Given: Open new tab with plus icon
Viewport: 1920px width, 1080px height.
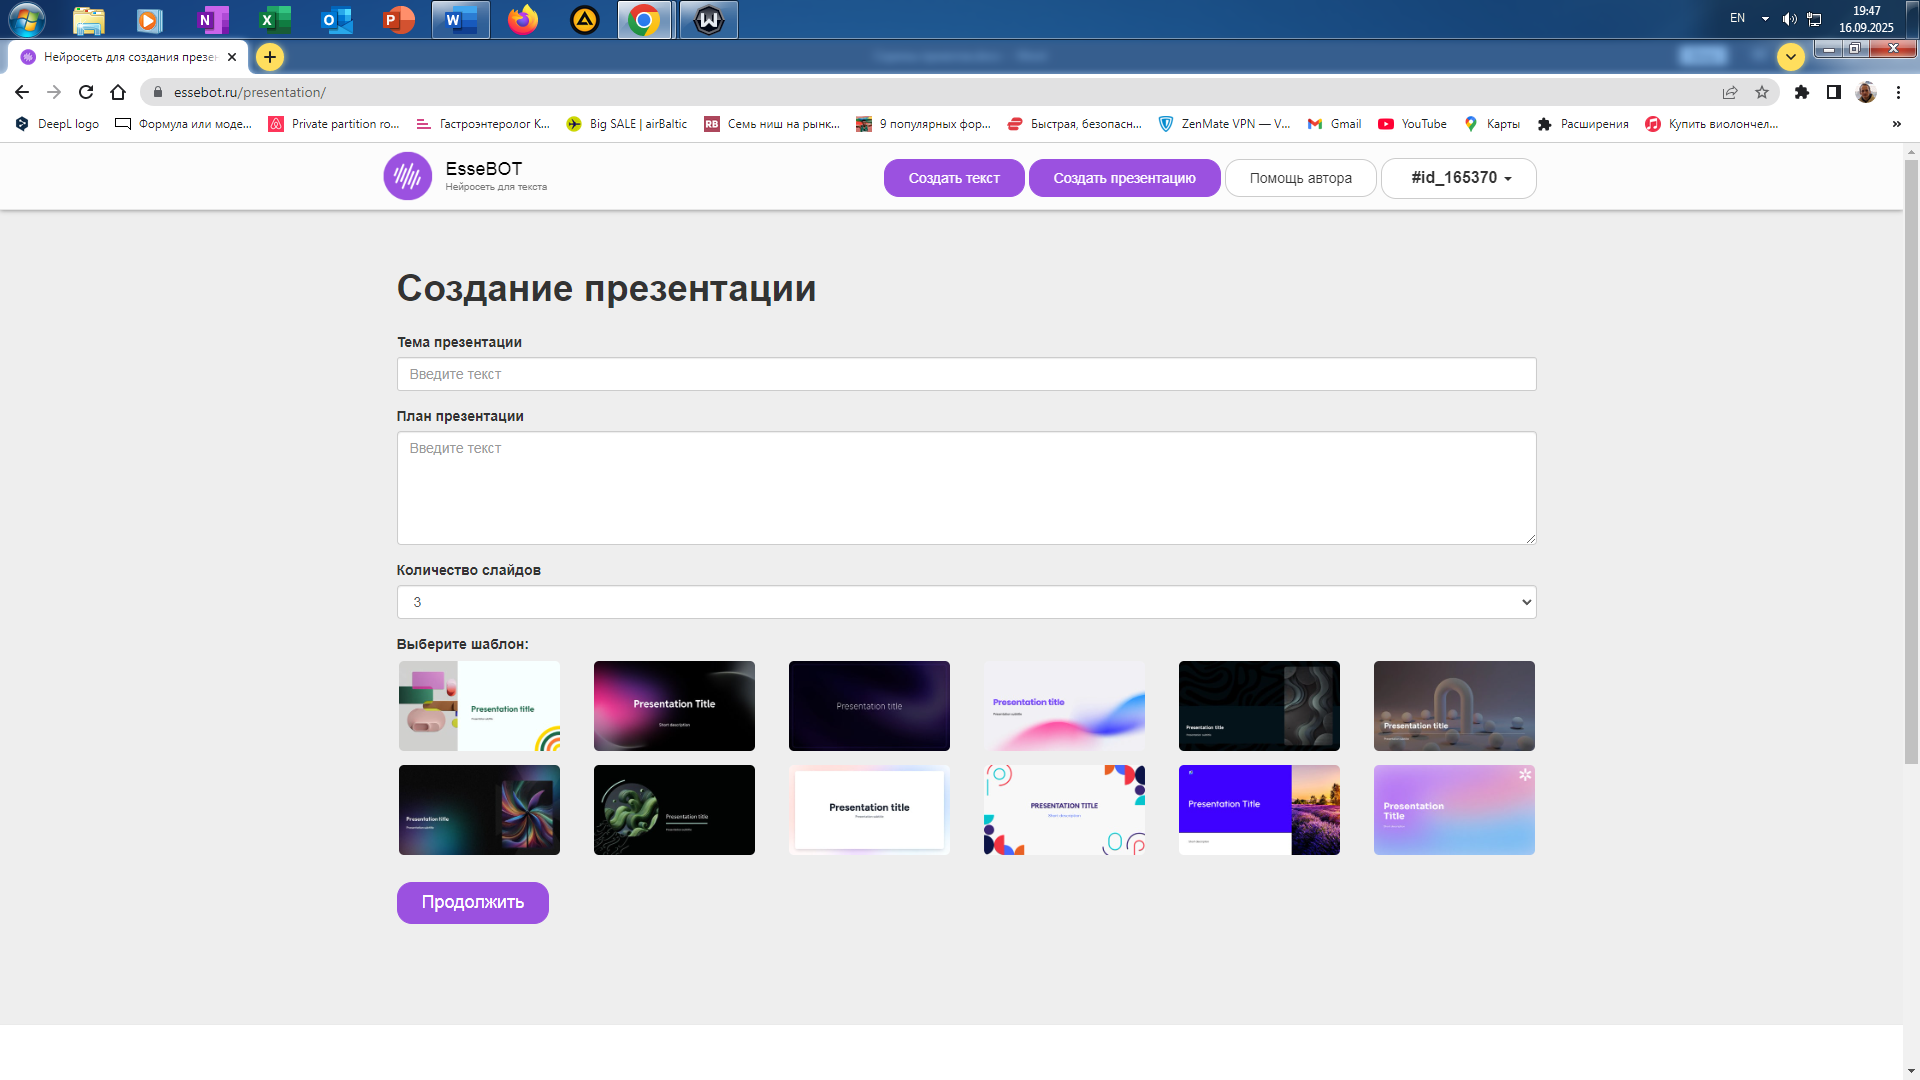Looking at the screenshot, I should click(270, 57).
